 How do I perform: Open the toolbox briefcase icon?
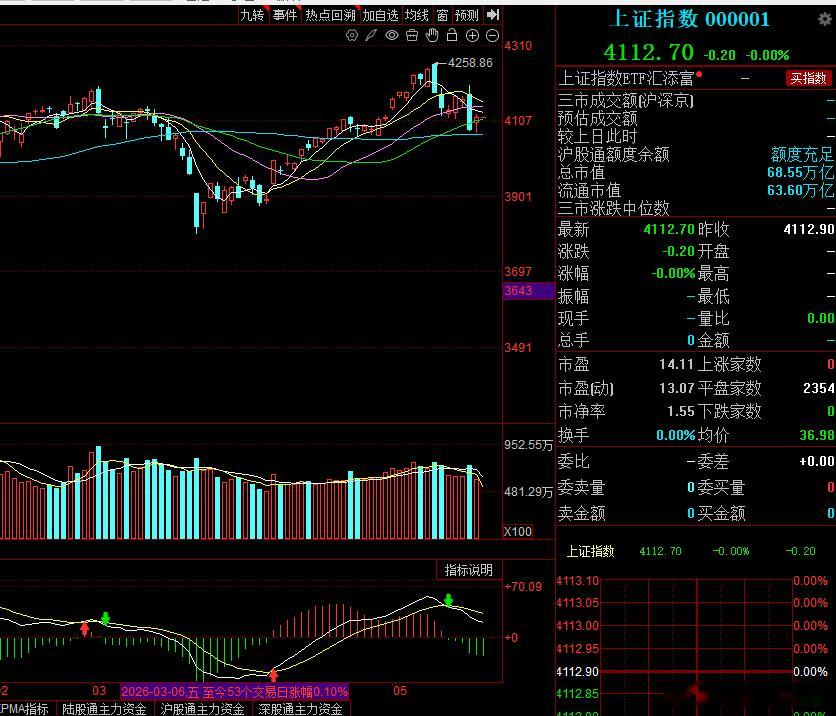[x=412, y=36]
